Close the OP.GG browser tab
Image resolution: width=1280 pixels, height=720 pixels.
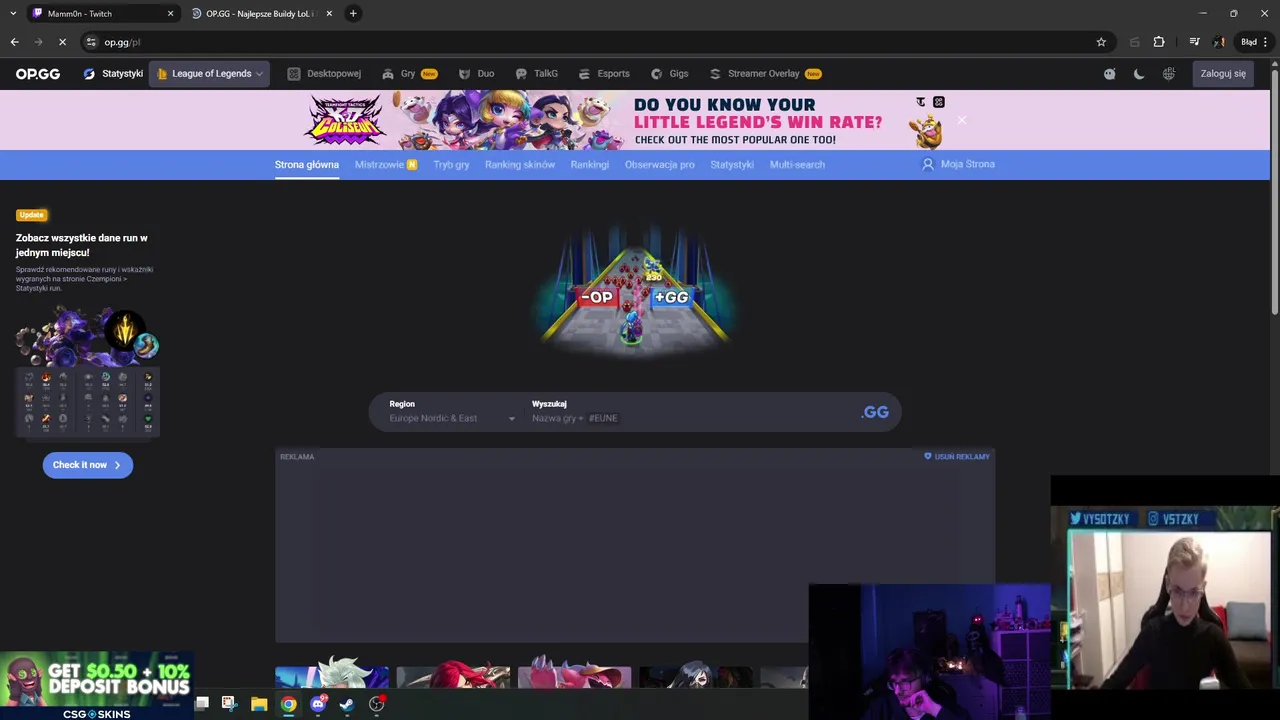[x=329, y=14]
